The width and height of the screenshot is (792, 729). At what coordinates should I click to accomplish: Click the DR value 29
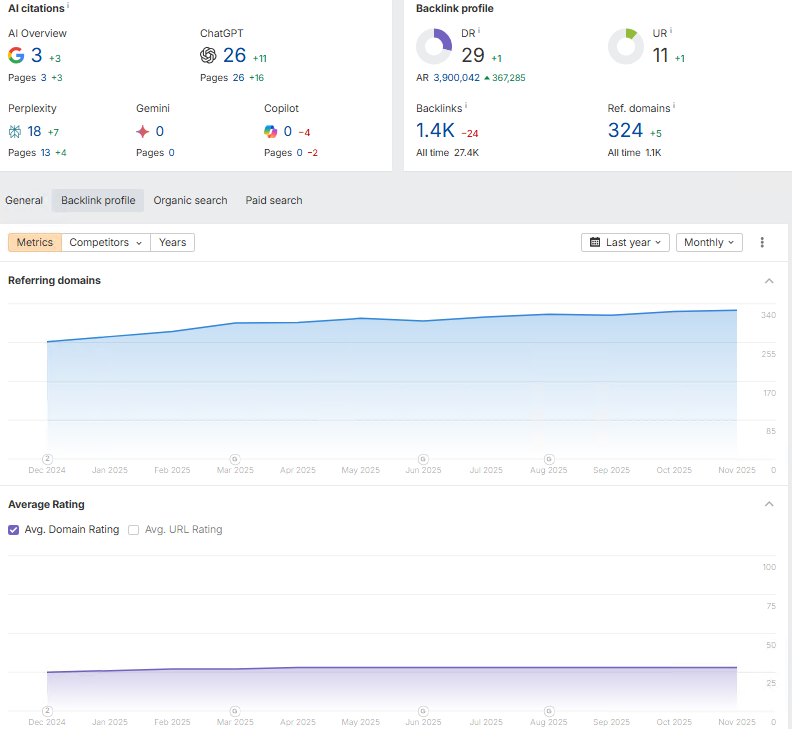point(473,55)
